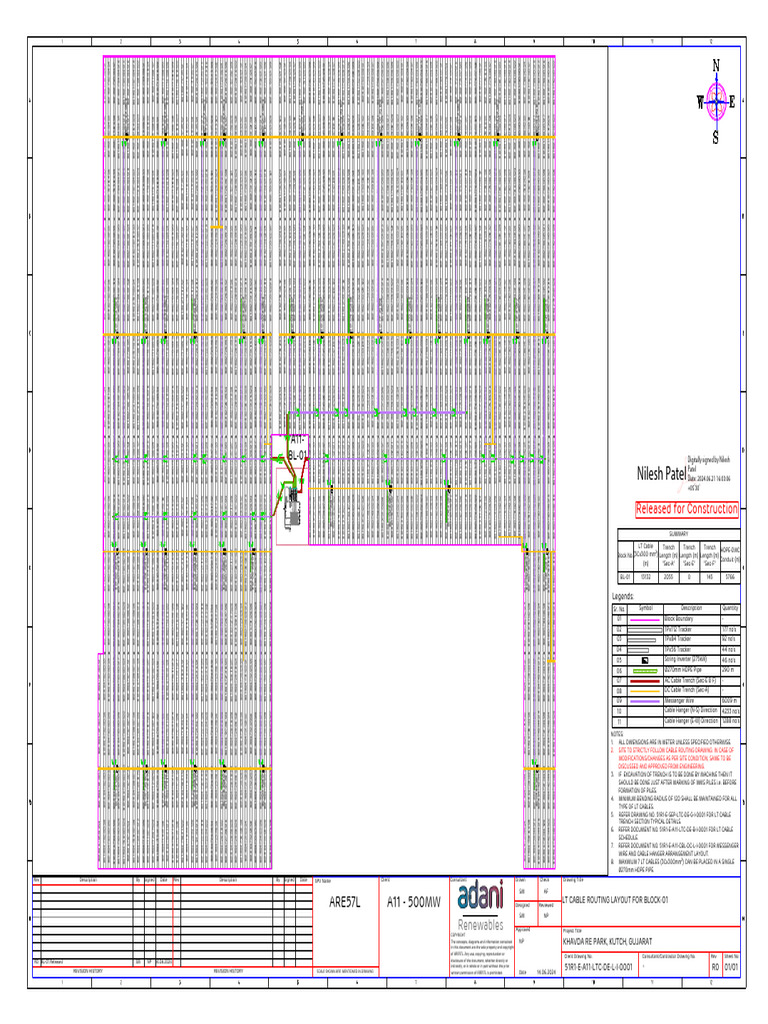Click left REVISION HISTORY label
The width and height of the screenshot is (768, 1024).
click(x=88, y=971)
